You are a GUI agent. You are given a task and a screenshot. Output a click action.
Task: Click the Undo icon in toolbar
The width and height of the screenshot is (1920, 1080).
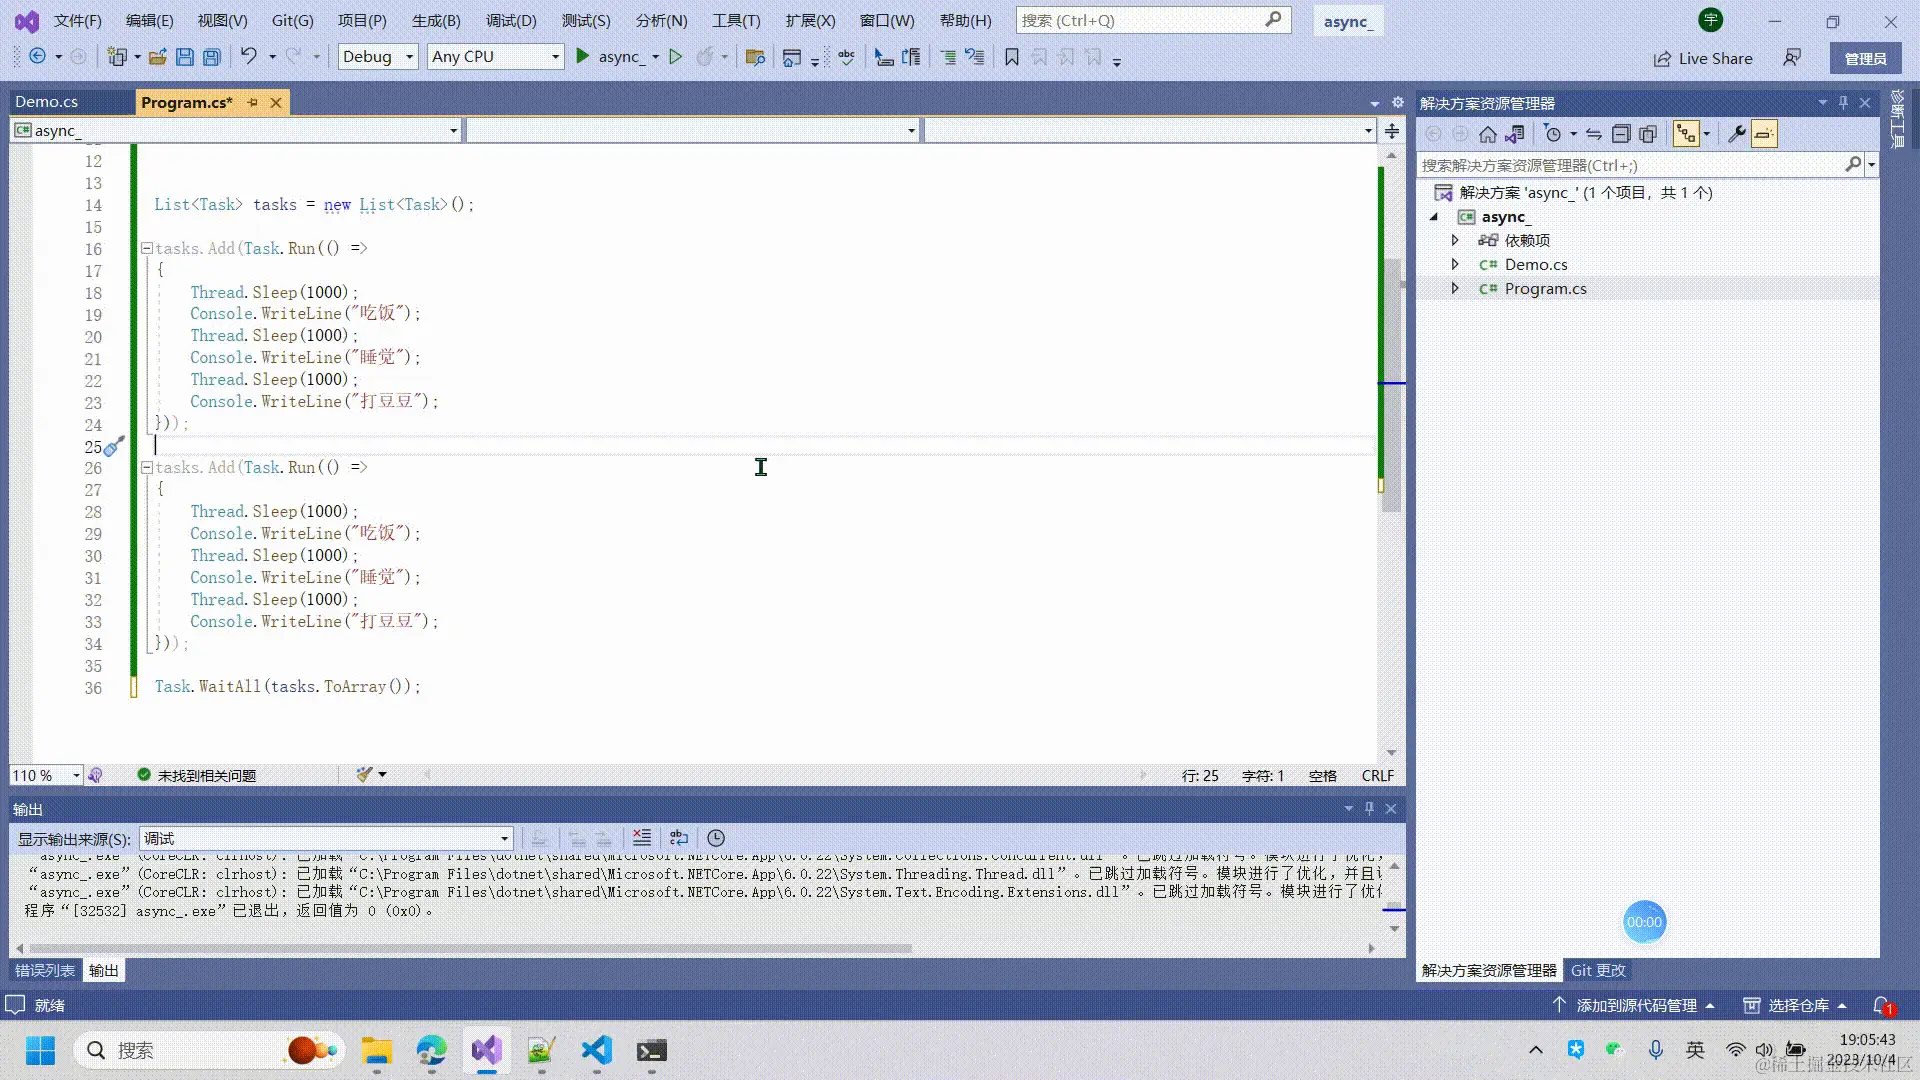[x=249, y=57]
